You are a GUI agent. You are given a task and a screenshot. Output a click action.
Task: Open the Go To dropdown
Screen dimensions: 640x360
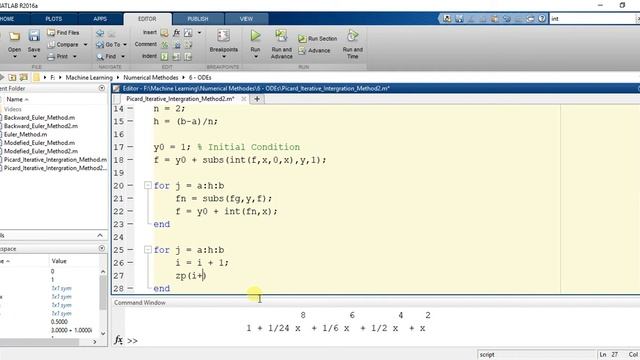[111, 44]
